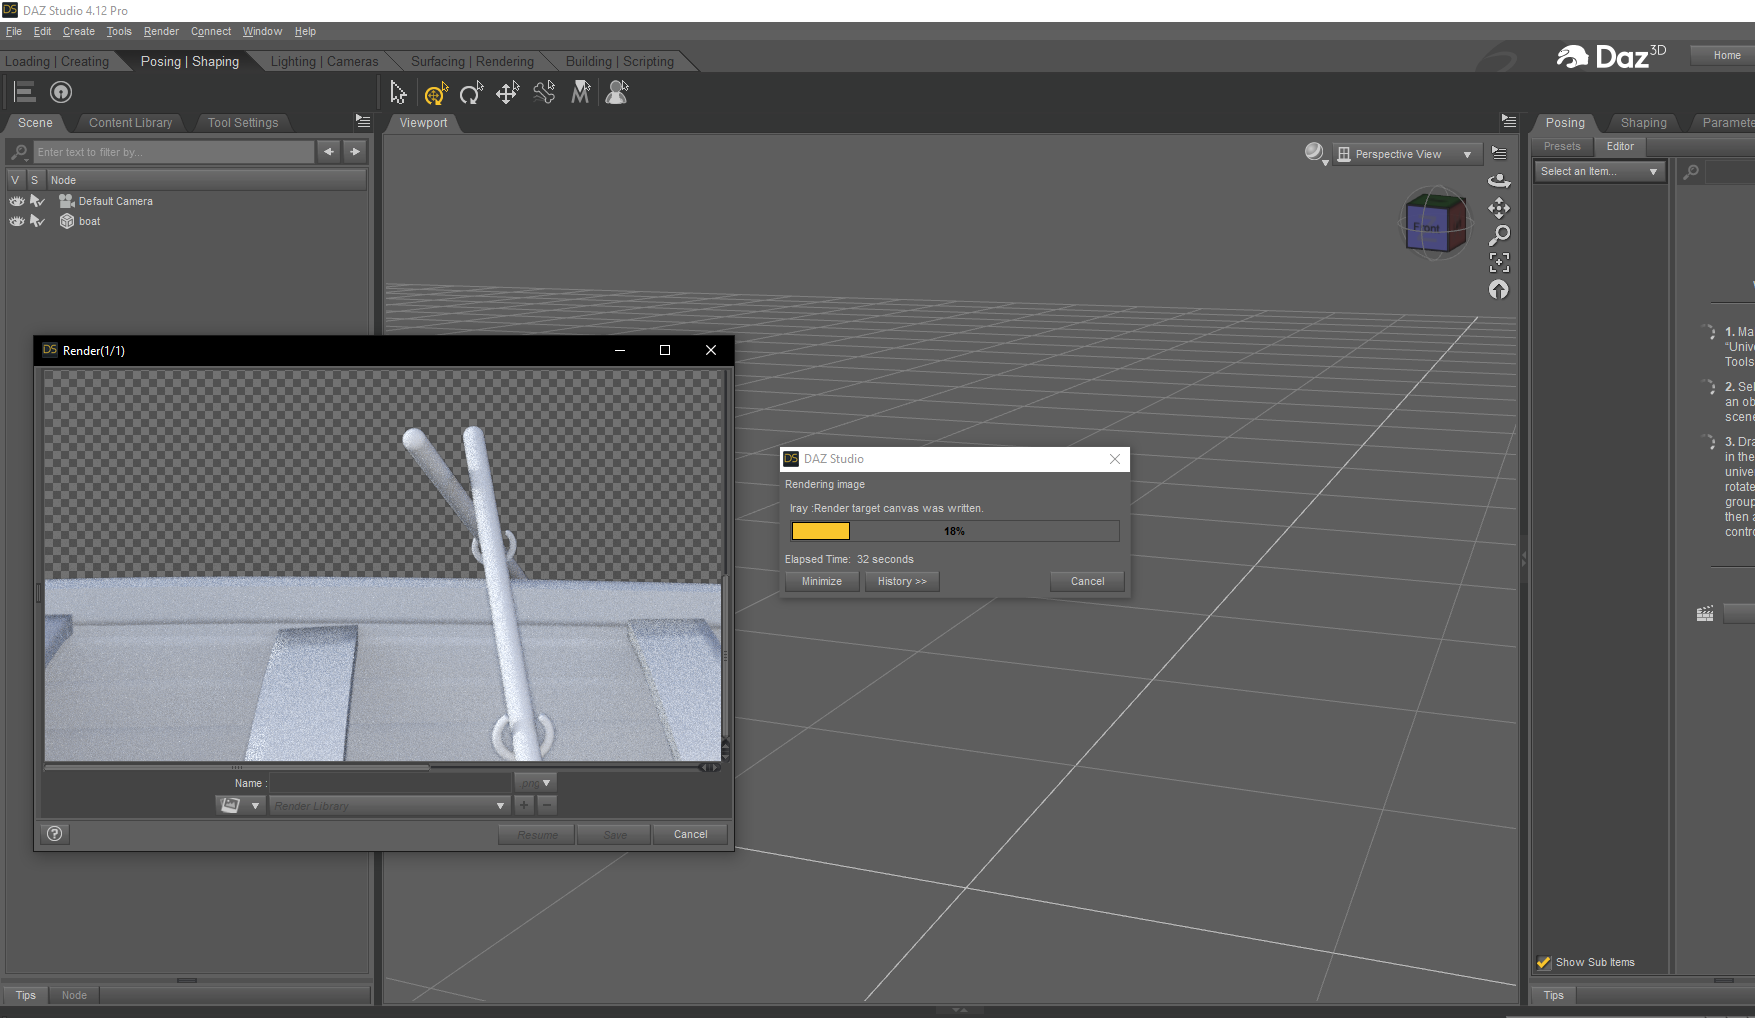Minimize the rendering progress dialog

(x=822, y=582)
